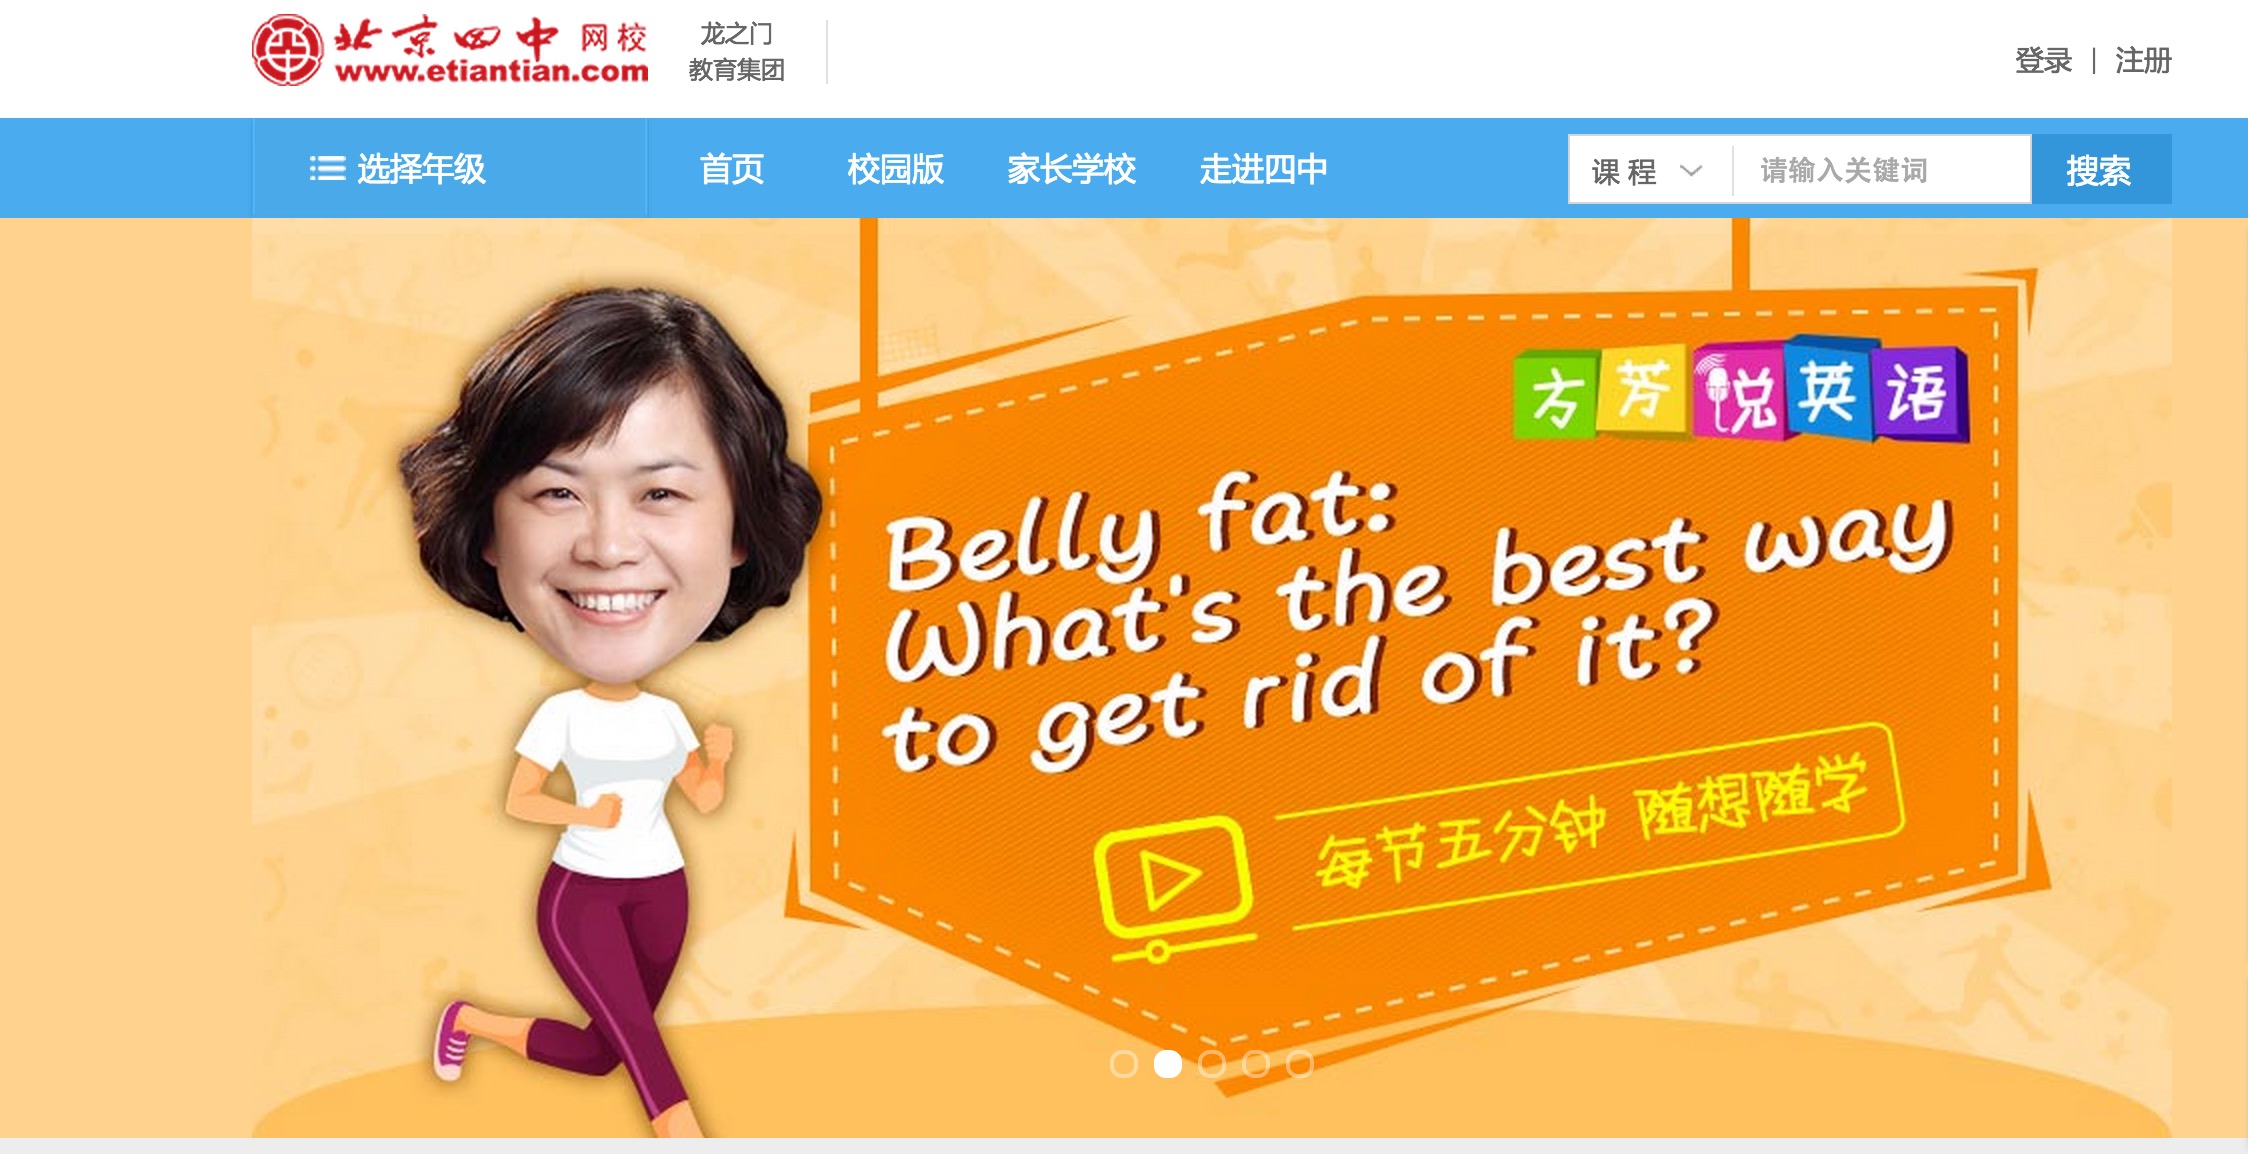This screenshot has height=1154, width=2248.
Task: Open the 课程 search category dropdown
Action: pos(1650,170)
